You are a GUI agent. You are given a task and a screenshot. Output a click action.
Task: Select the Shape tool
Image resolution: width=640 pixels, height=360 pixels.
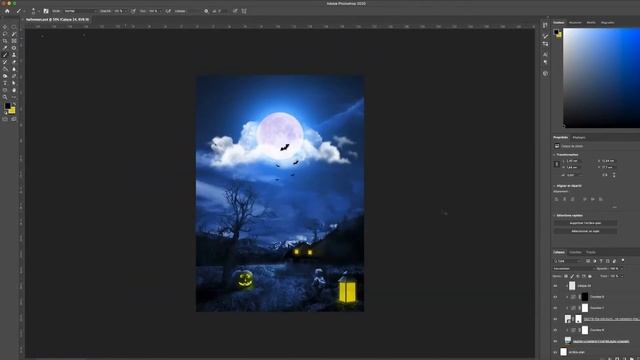[5, 90]
